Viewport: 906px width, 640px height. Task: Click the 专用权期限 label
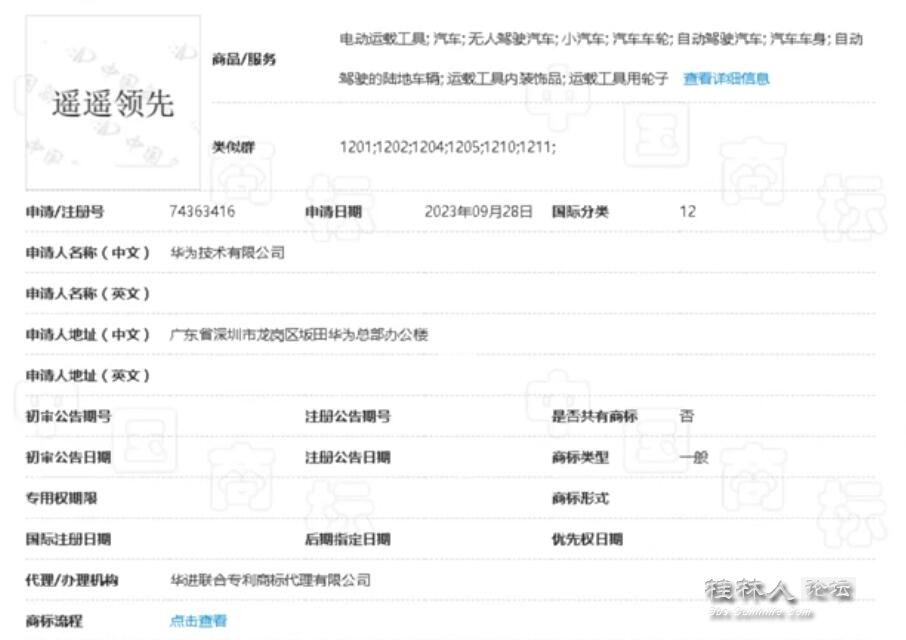(61, 498)
